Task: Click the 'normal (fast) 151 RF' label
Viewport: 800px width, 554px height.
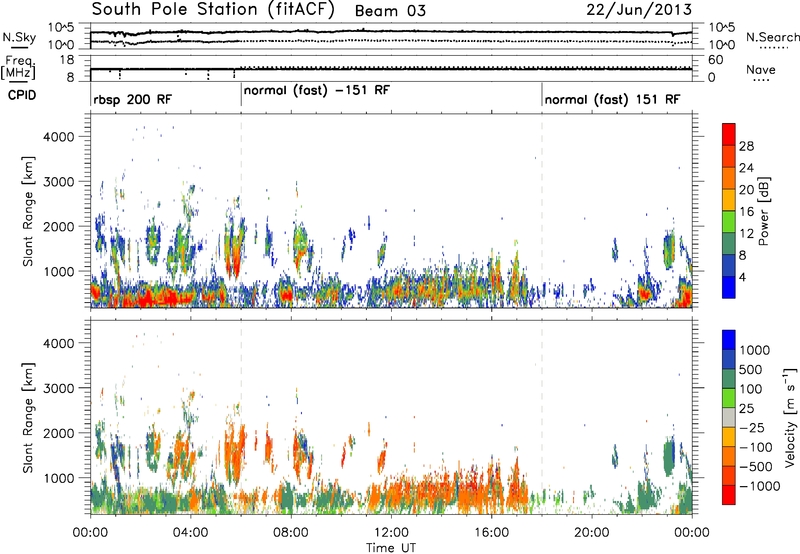Action: click(612, 99)
